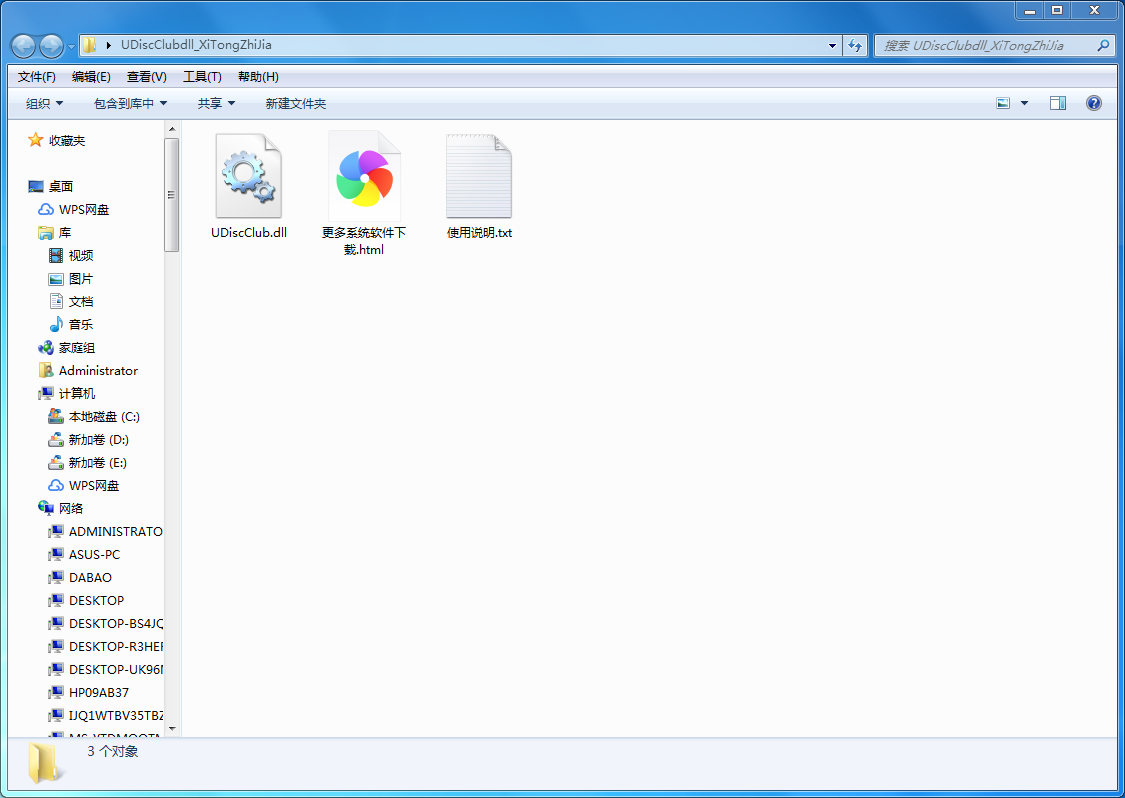Select the UDiscClub.dll file icon
The image size is (1125, 798).
(248, 176)
